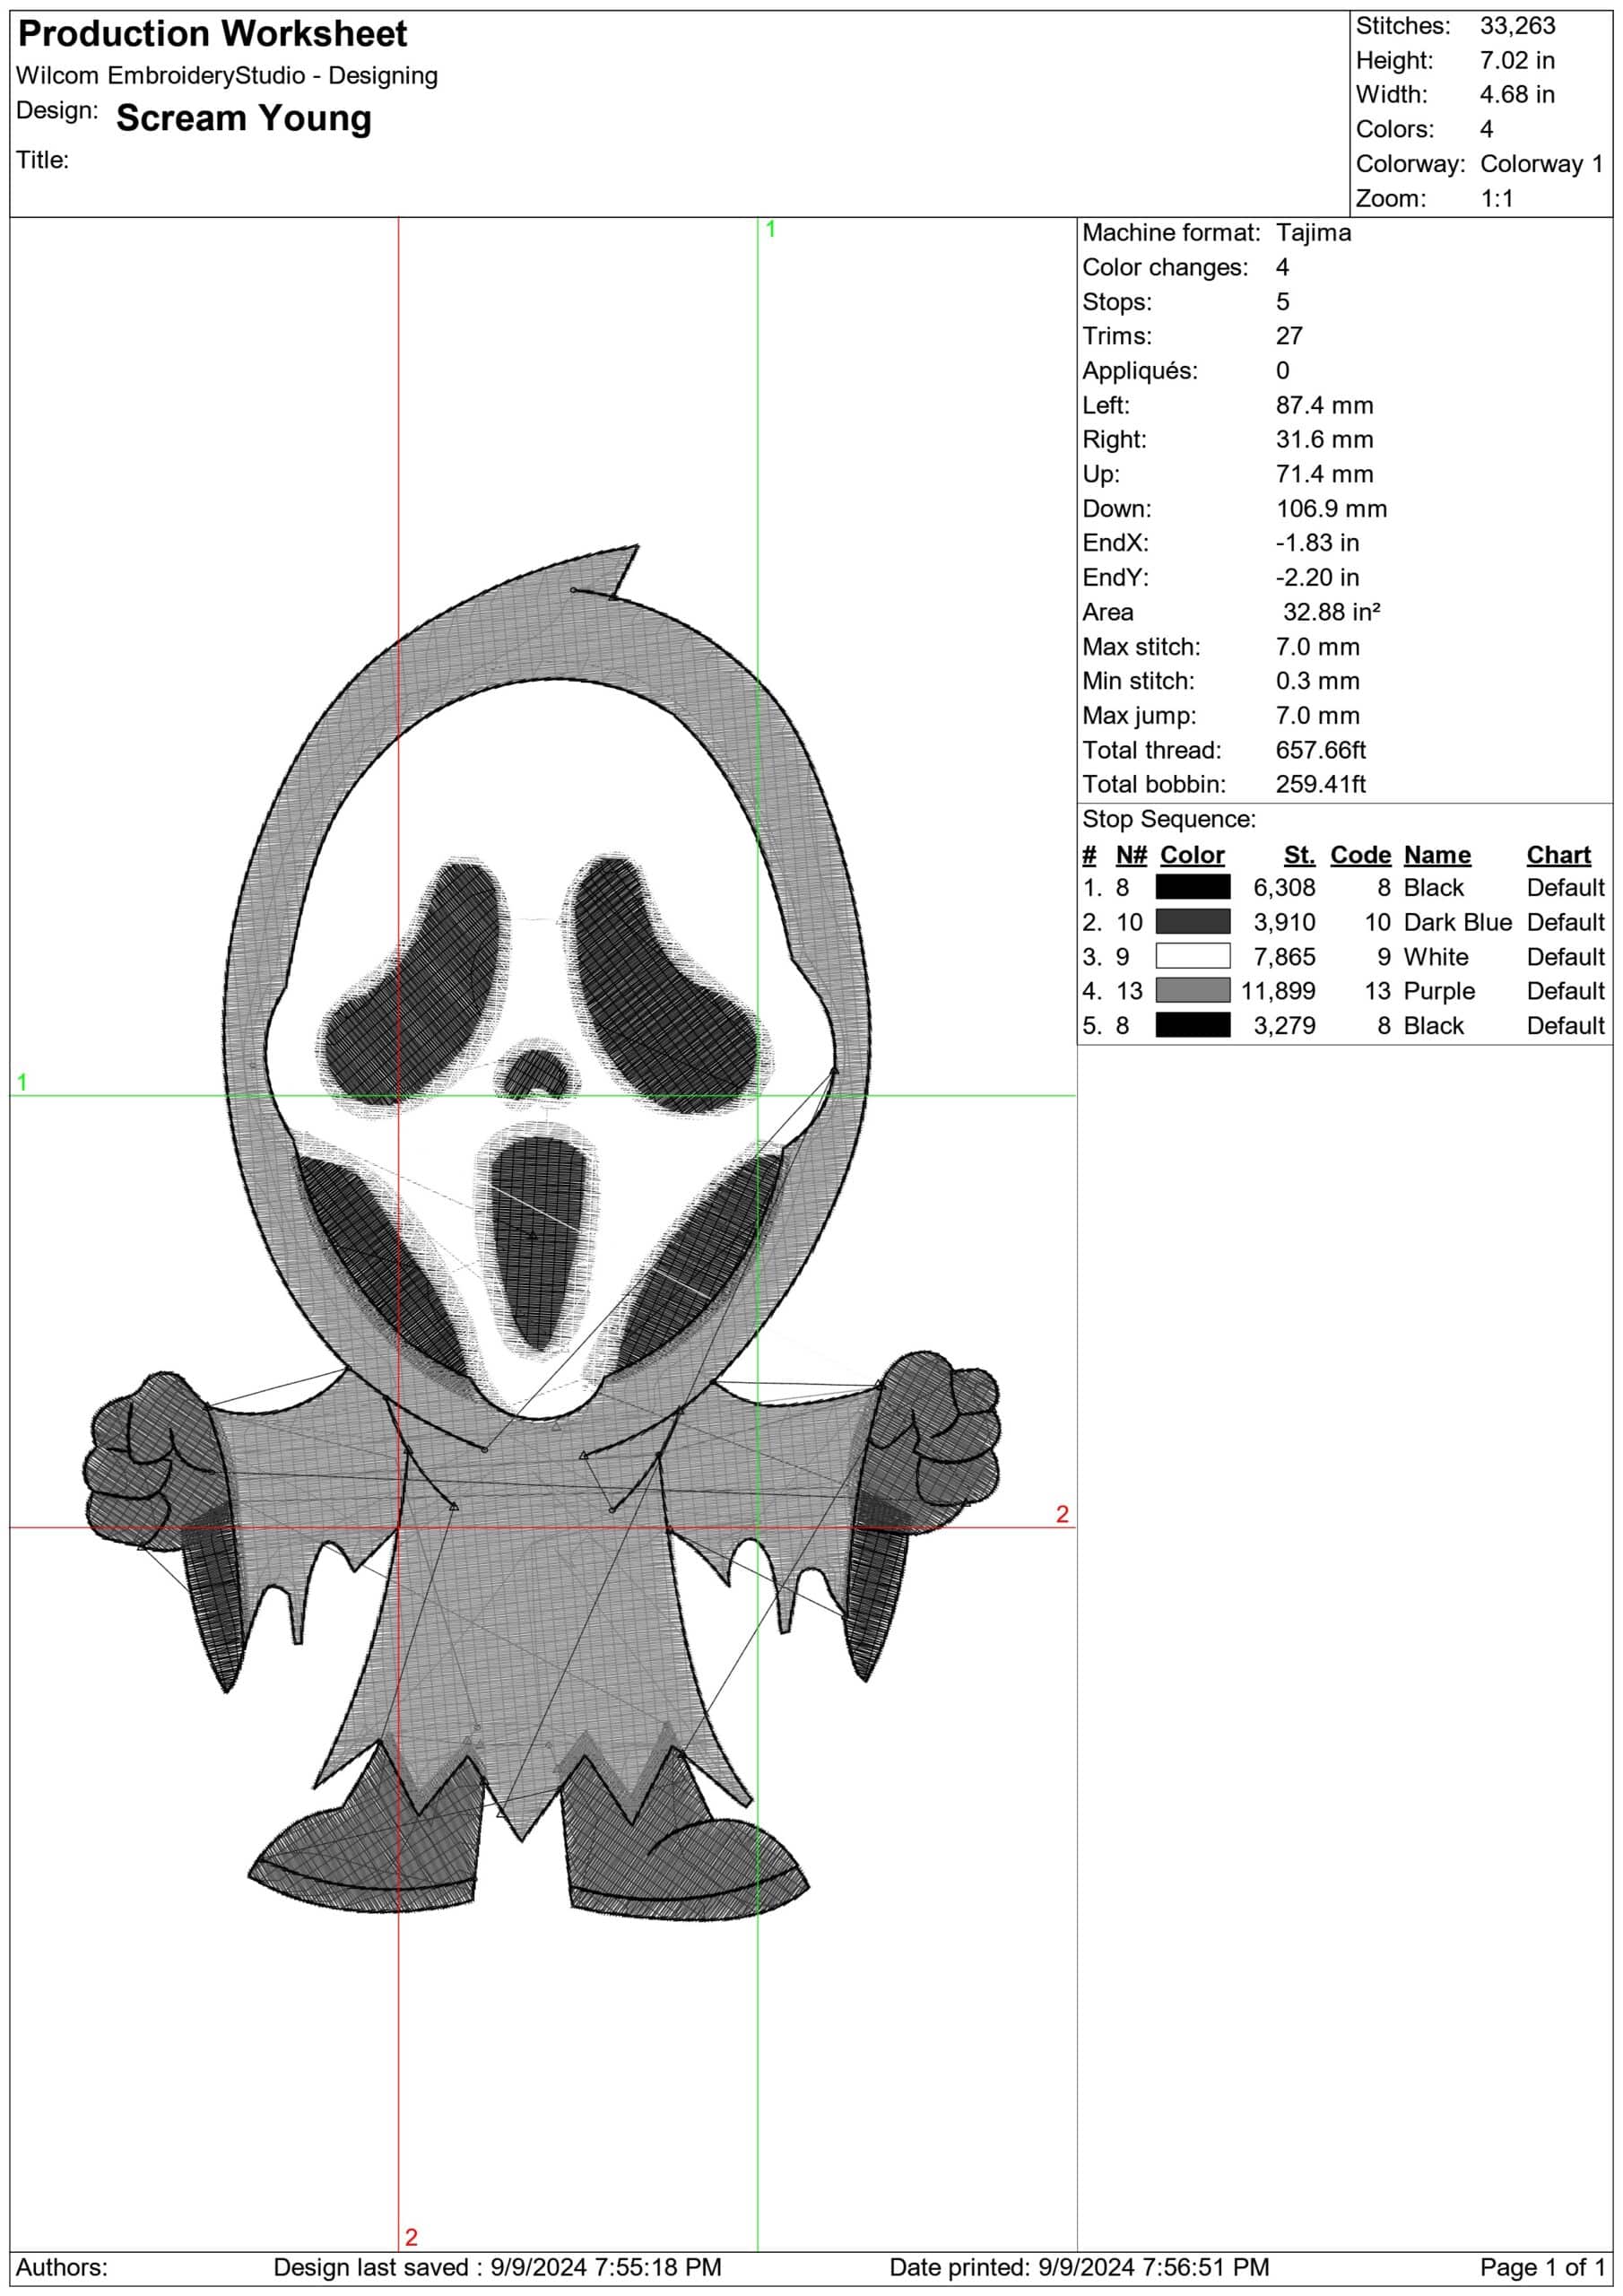Image resolution: width=1623 pixels, height=2296 pixels.
Task: Click the black swatch in stop 1
Action: (x=1193, y=887)
